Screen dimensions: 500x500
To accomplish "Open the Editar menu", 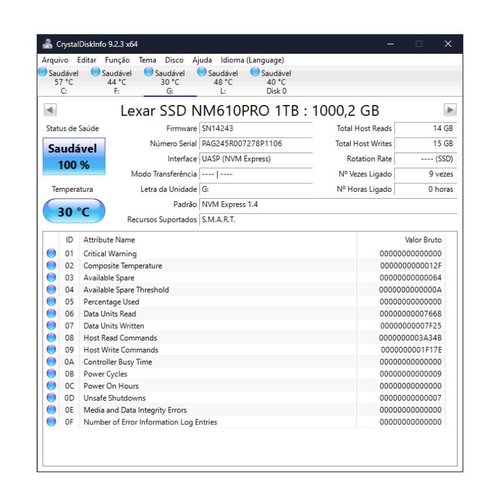I will 87,60.
